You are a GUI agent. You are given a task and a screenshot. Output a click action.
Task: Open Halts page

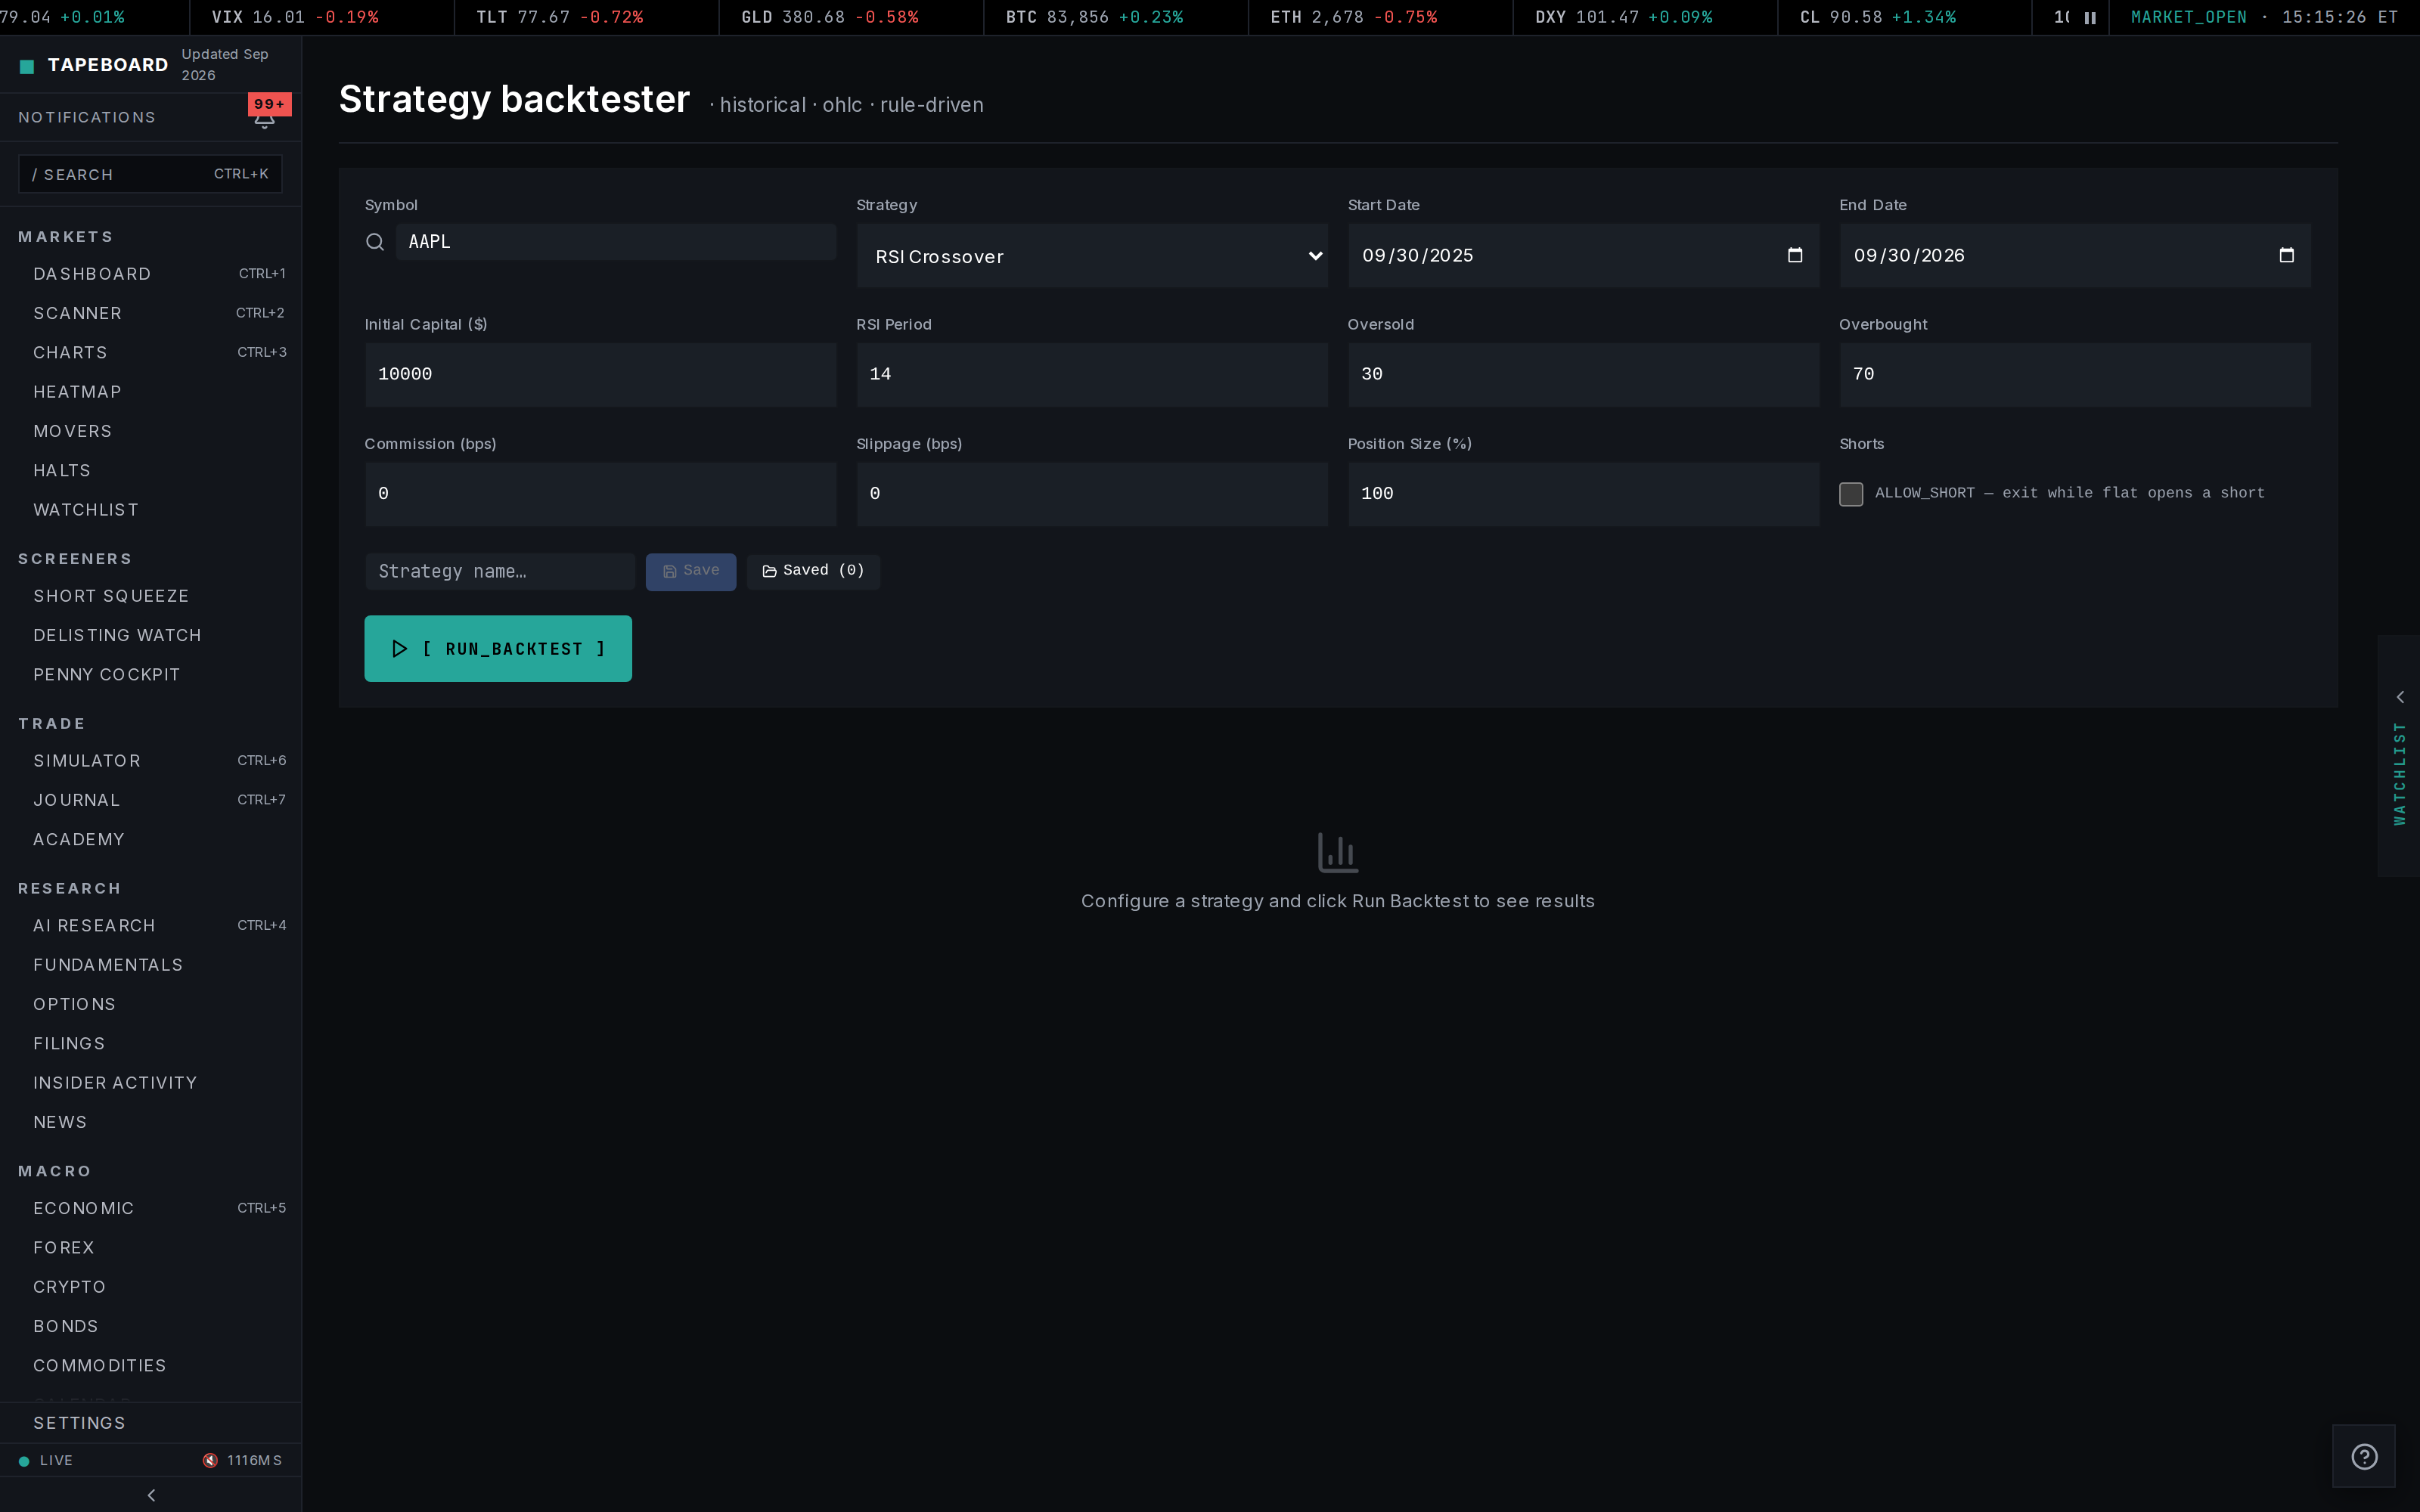(151, 471)
